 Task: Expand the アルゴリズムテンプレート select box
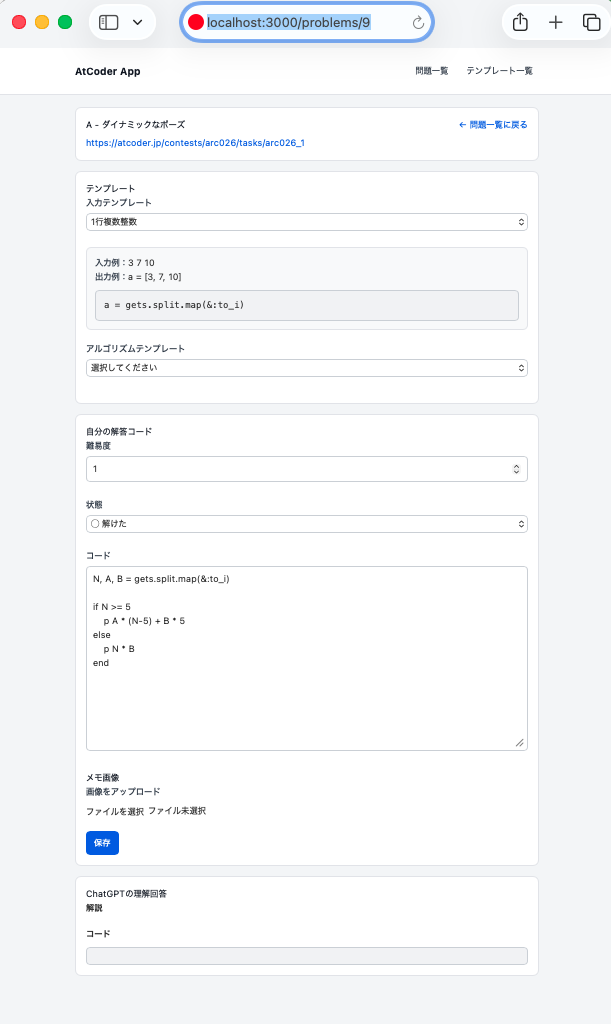tap(307, 368)
